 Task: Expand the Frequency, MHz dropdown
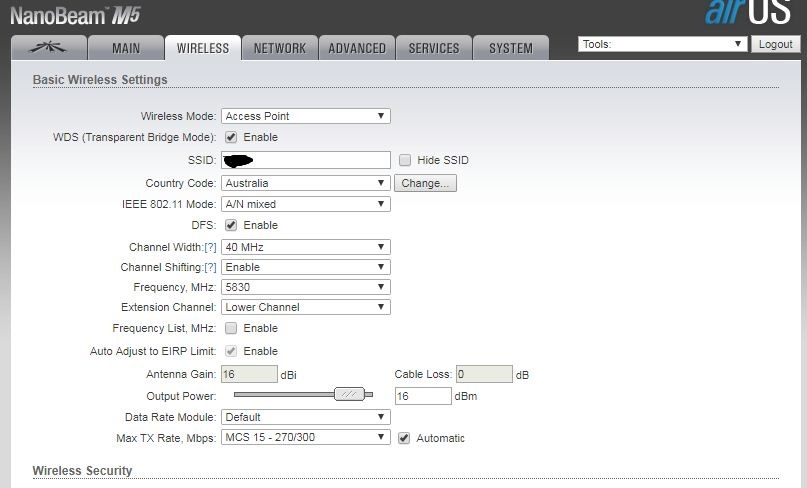(x=306, y=287)
